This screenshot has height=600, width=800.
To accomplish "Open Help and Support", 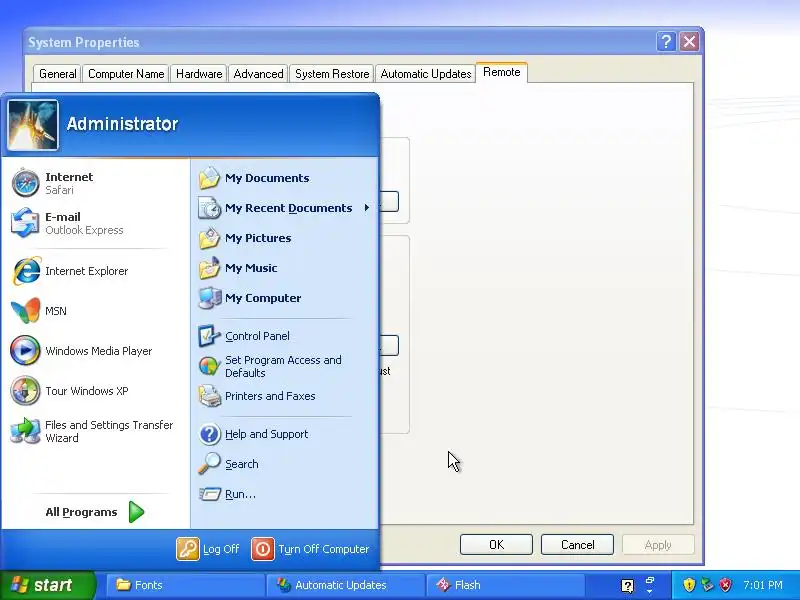I will [x=284, y=434].
